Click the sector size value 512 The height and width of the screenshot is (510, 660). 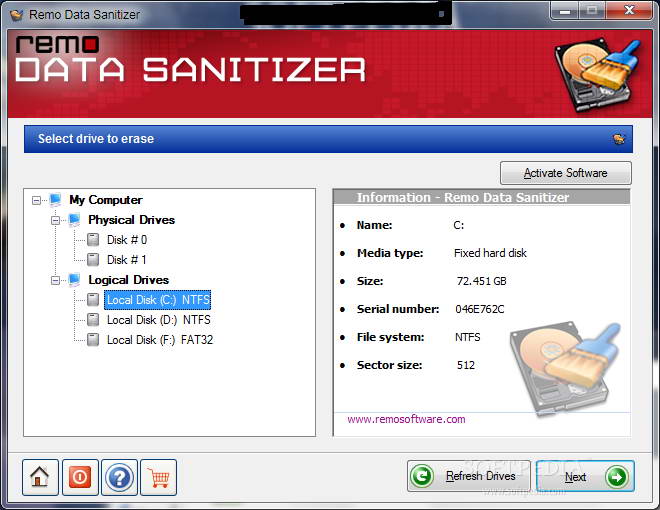[x=466, y=365]
